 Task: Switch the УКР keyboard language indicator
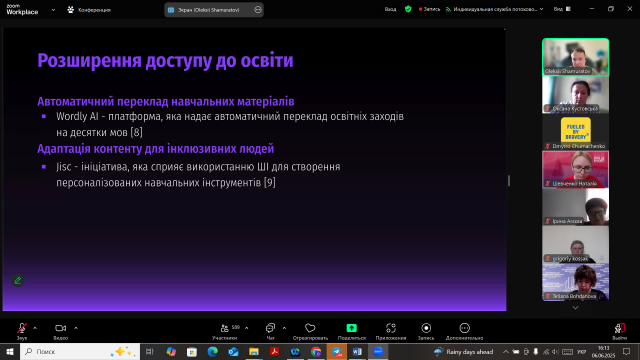(x=582, y=351)
